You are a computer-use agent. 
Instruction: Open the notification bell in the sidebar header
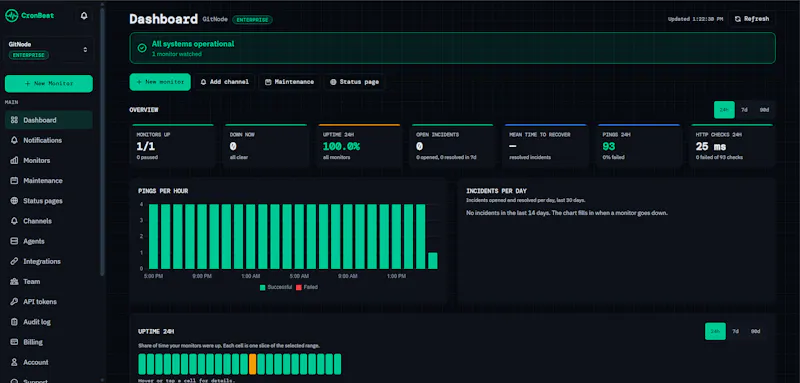(x=84, y=16)
